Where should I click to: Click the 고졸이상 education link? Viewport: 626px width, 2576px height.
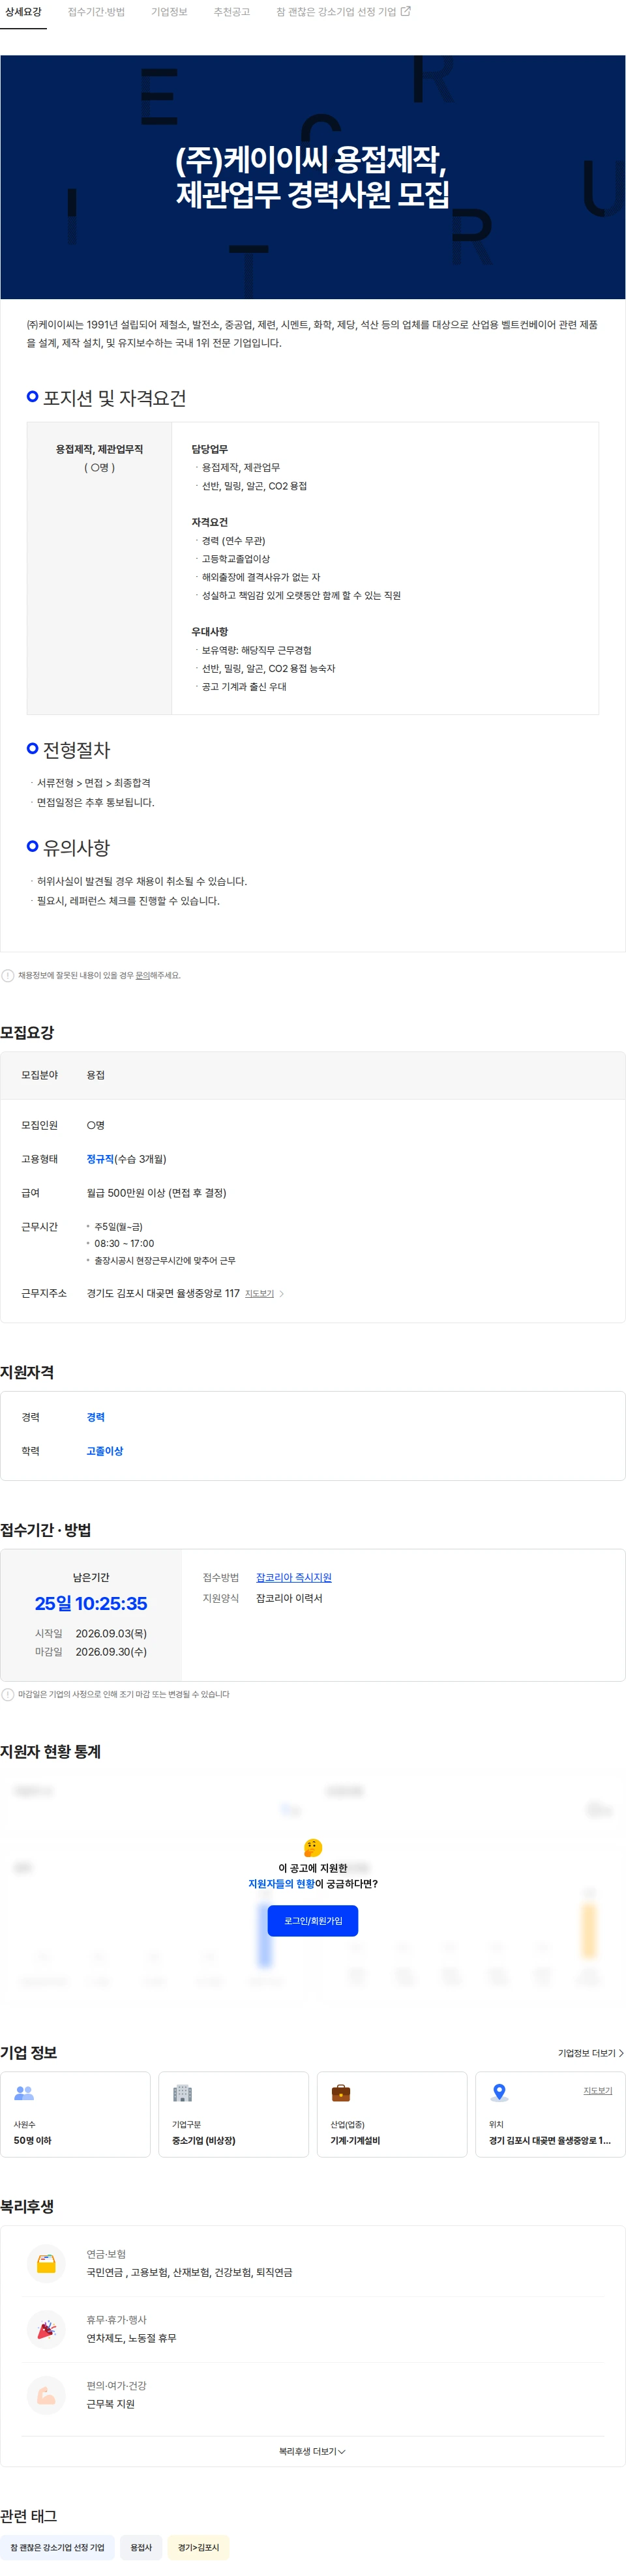(105, 1451)
